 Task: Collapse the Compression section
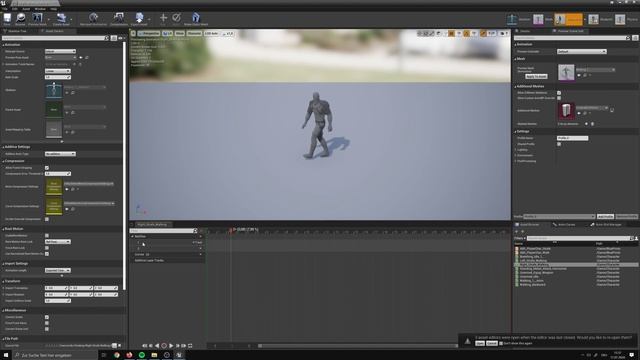pyautogui.click(x=3, y=161)
